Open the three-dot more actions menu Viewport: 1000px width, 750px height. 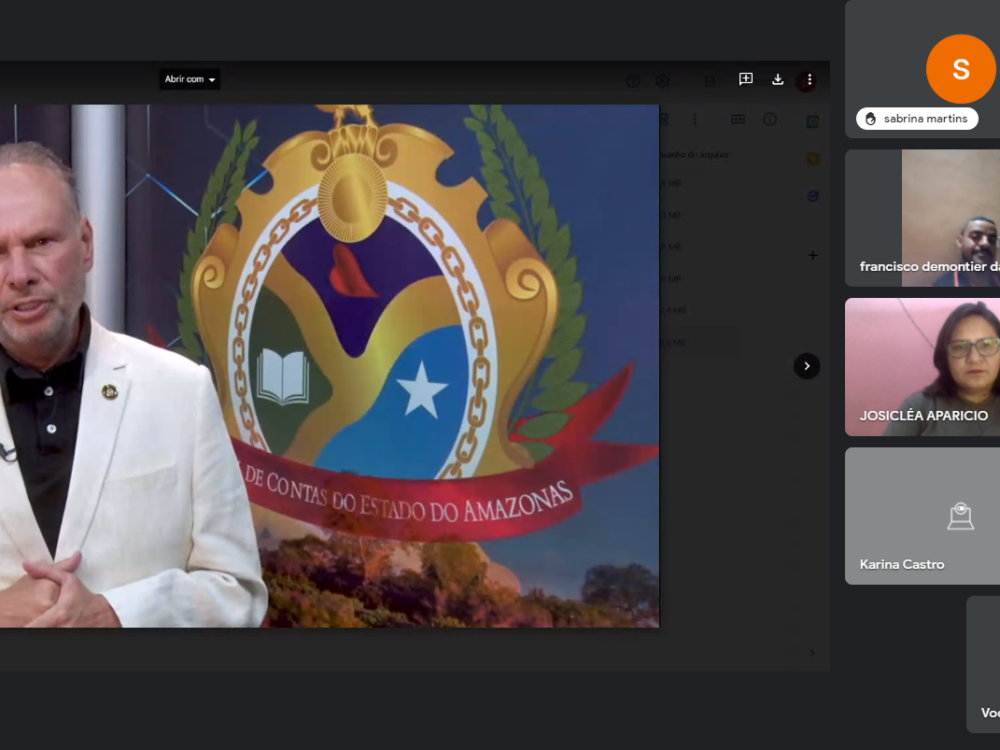click(809, 80)
